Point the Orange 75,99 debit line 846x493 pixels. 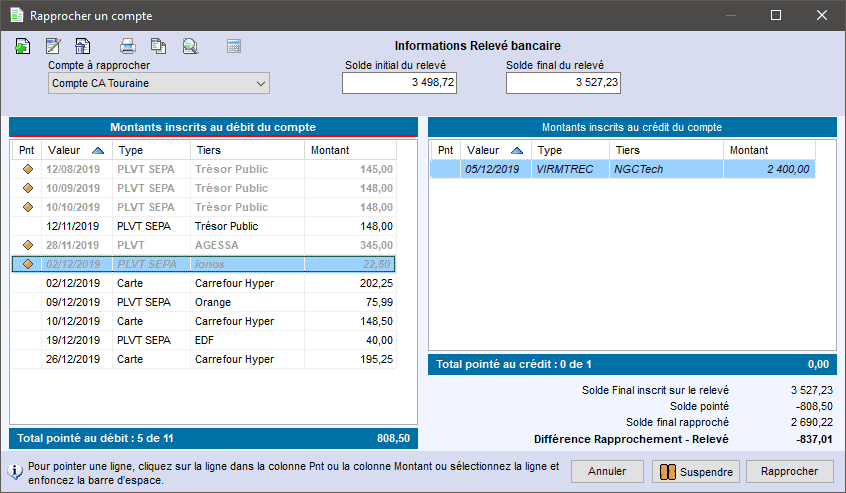(27, 302)
